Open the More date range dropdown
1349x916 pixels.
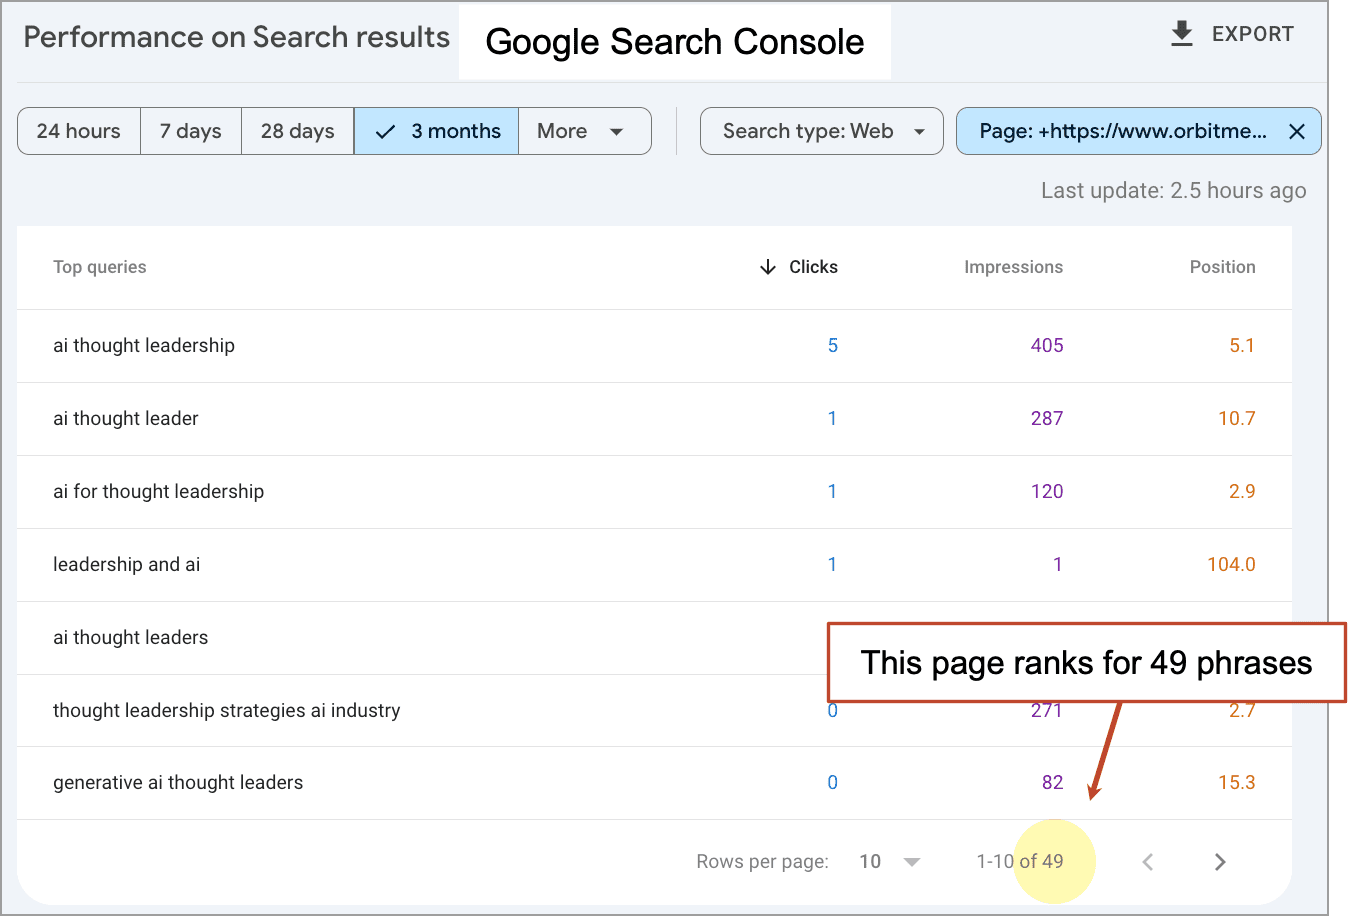[584, 131]
